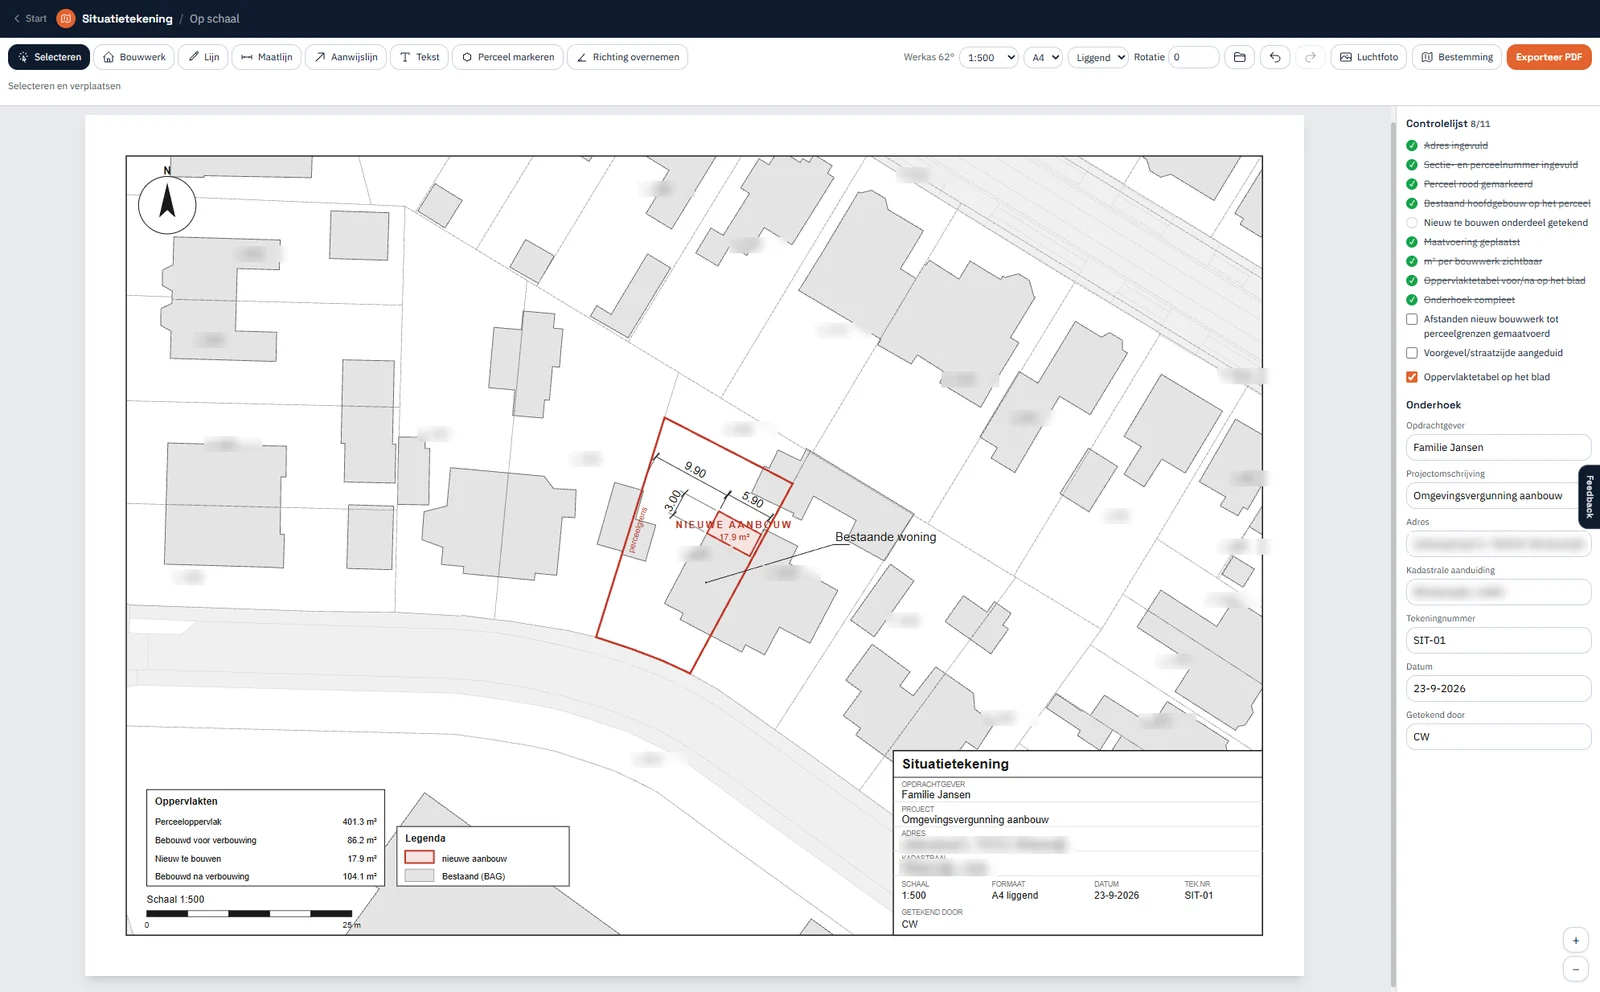This screenshot has height=992, width=1600.
Task: Click Situatietekening title in header
Action: (x=127, y=19)
